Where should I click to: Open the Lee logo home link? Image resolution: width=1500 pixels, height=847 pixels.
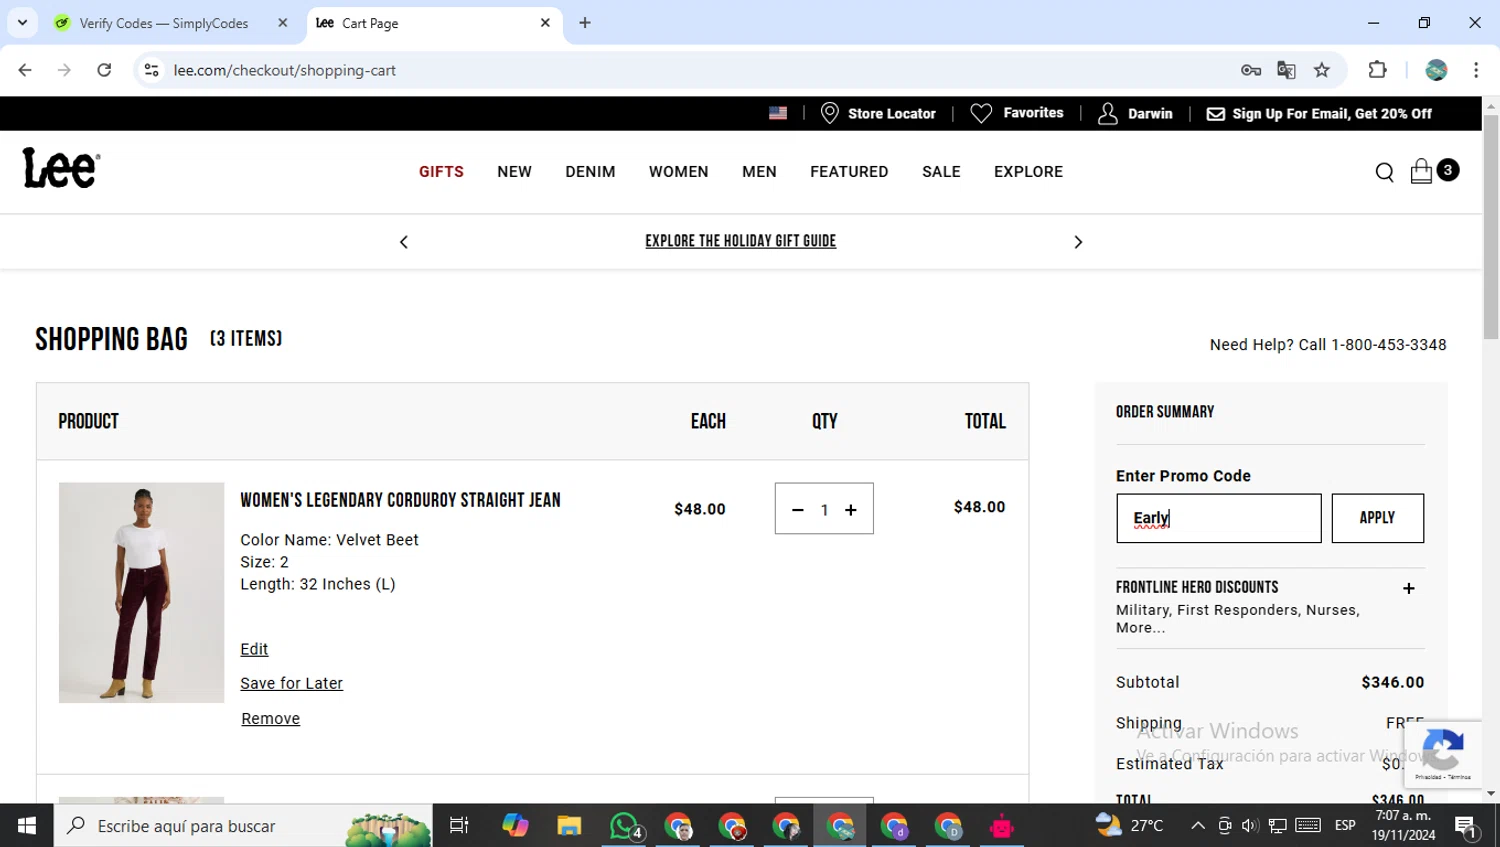point(61,168)
